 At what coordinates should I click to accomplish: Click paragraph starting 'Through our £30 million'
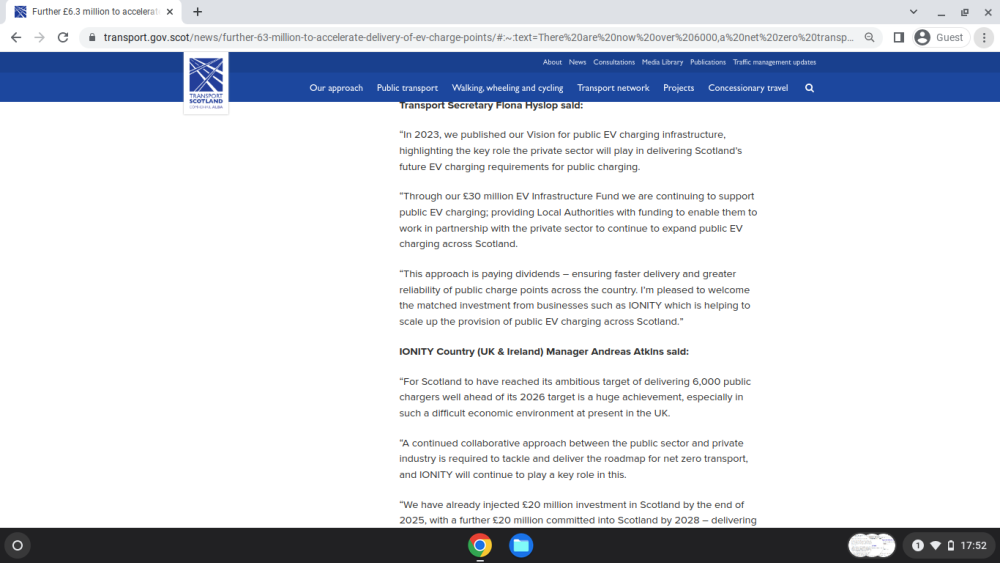click(578, 220)
